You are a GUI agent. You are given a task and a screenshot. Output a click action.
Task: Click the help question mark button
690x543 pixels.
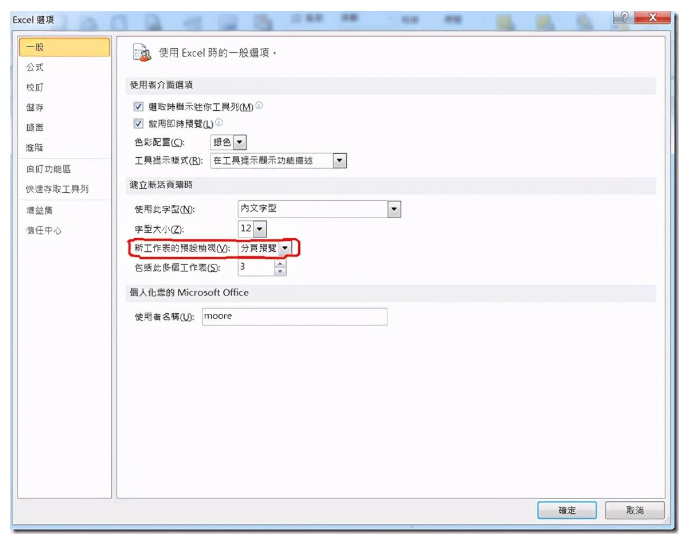click(x=624, y=18)
